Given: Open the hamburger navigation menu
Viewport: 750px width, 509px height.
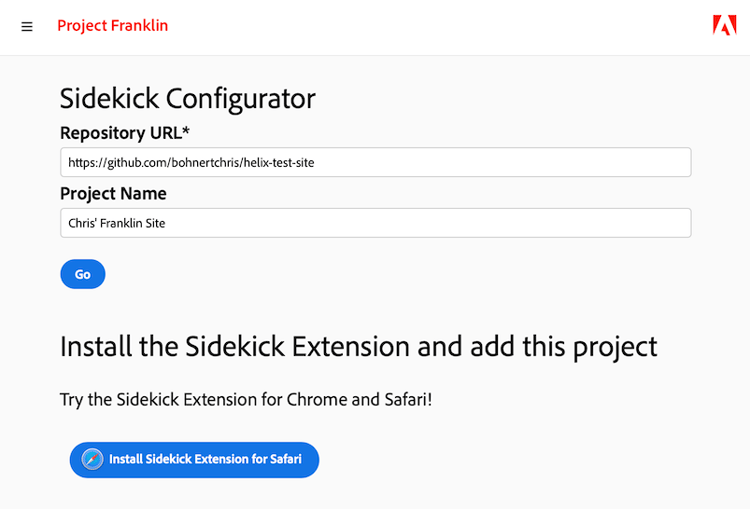Looking at the screenshot, I should [x=27, y=27].
